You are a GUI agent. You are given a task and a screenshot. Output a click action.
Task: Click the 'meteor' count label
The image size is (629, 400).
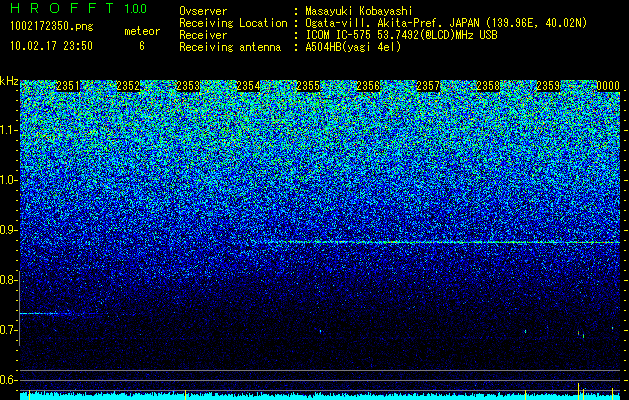click(142, 31)
